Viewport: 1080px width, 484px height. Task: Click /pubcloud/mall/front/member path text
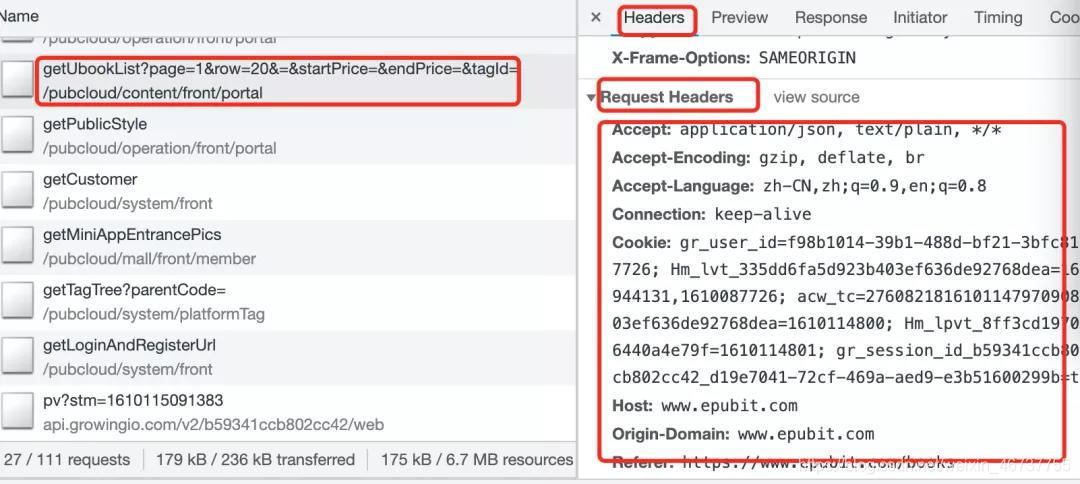[149, 259]
